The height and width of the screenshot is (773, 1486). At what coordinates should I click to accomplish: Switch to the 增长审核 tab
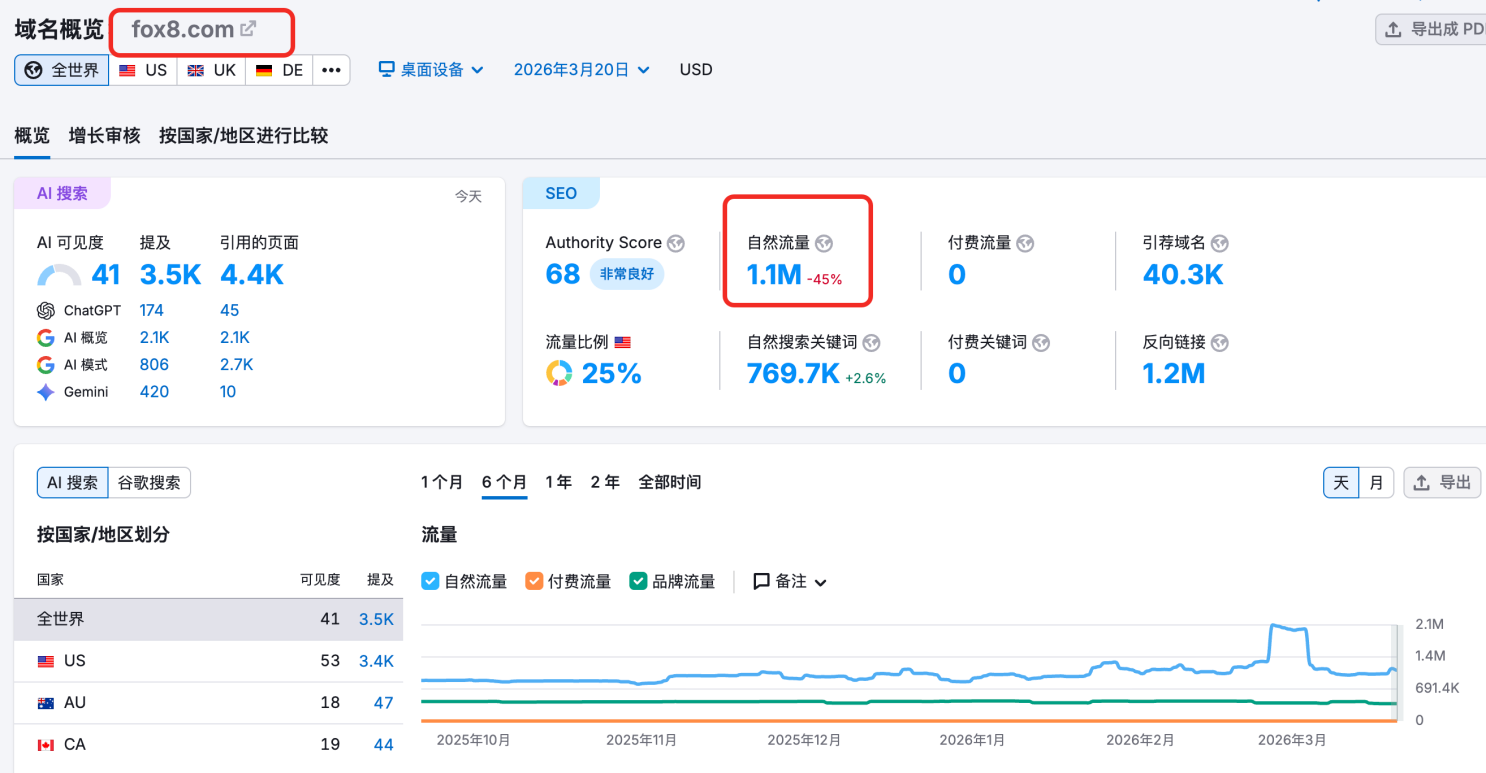[x=104, y=136]
